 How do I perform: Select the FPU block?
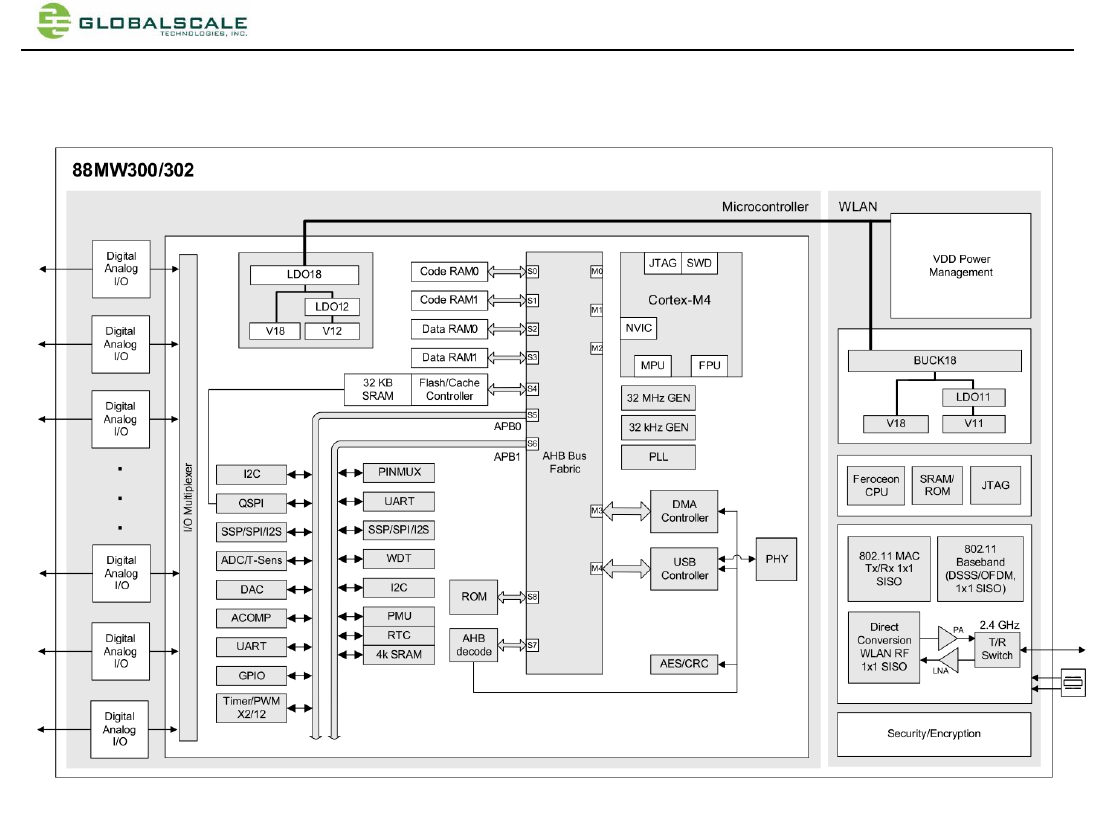(709, 365)
